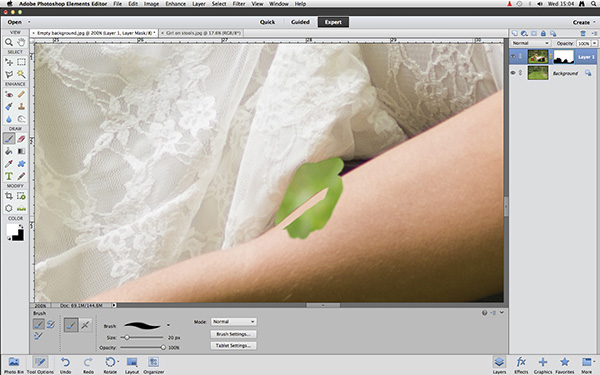Viewport: 600px width, 375px height.
Task: Switch to Quick edit mode
Action: tap(267, 22)
